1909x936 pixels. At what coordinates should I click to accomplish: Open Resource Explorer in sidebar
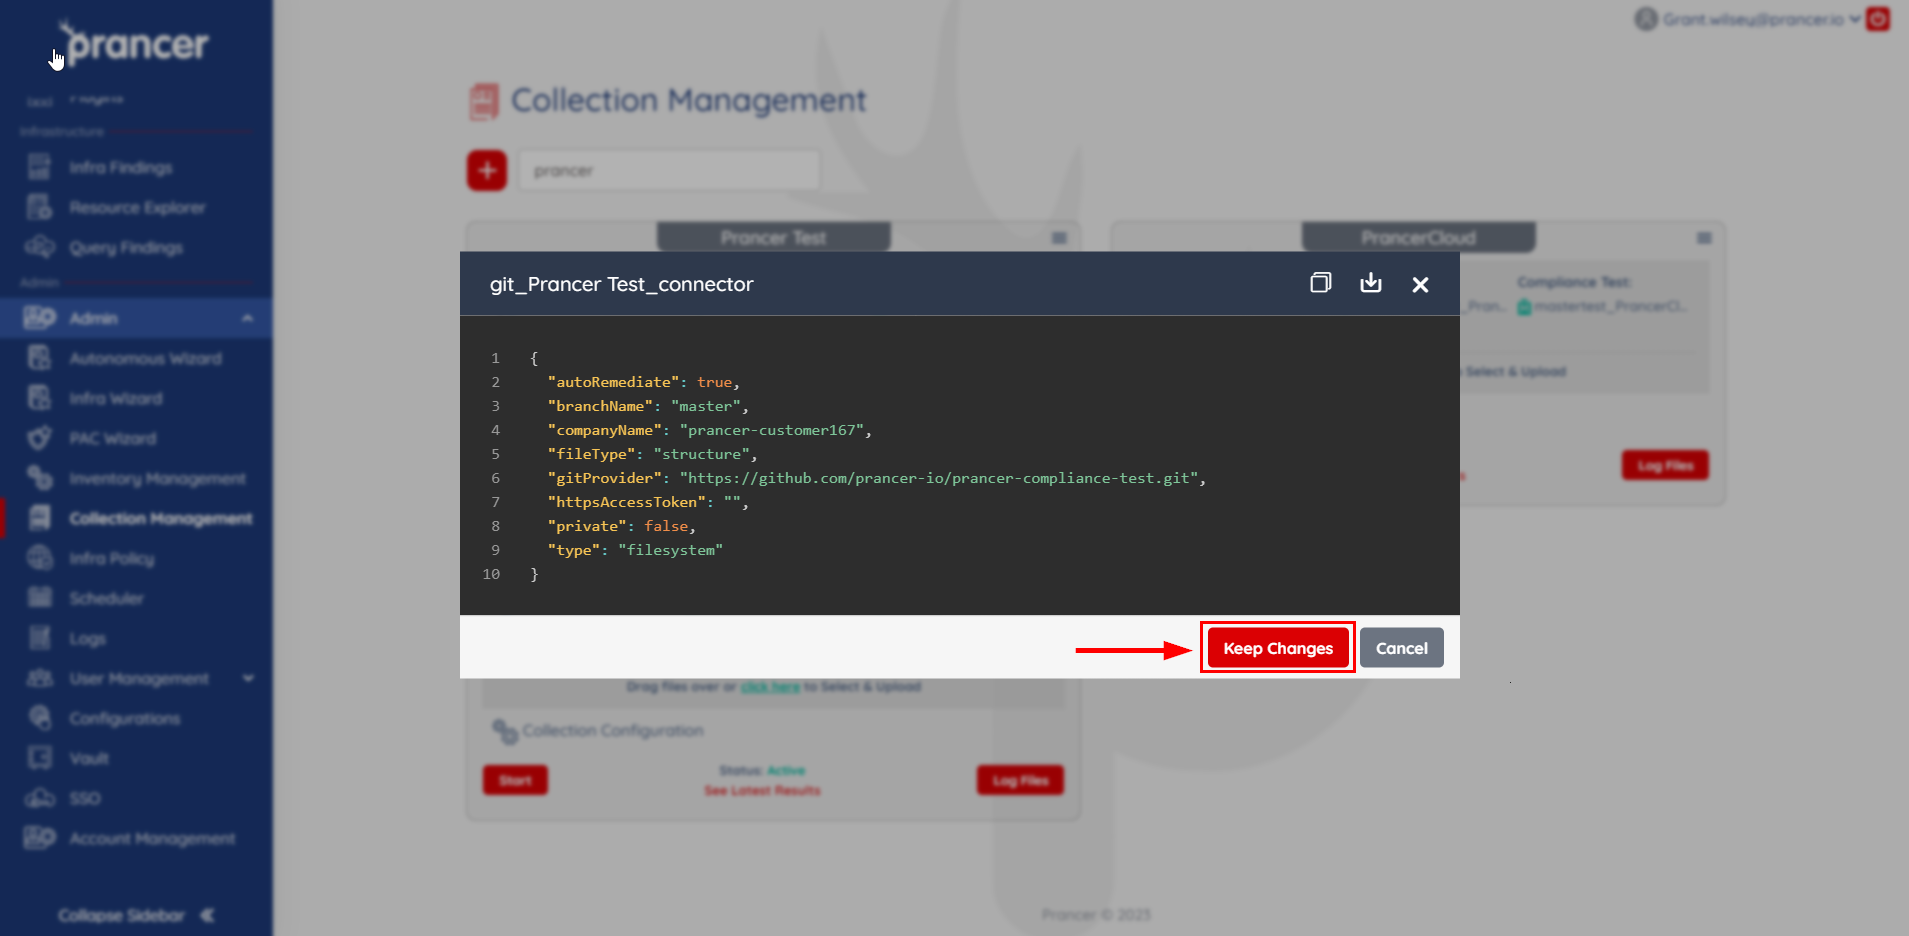(137, 208)
